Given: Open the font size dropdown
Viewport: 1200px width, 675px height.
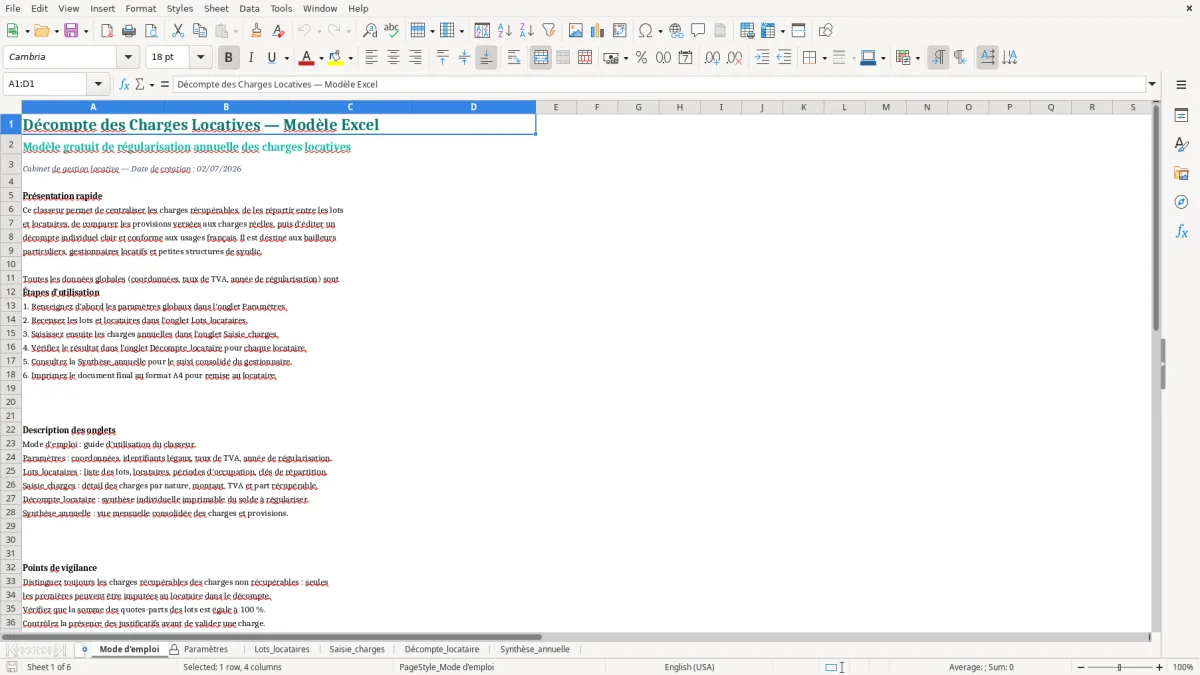Looking at the screenshot, I should [x=200, y=58].
